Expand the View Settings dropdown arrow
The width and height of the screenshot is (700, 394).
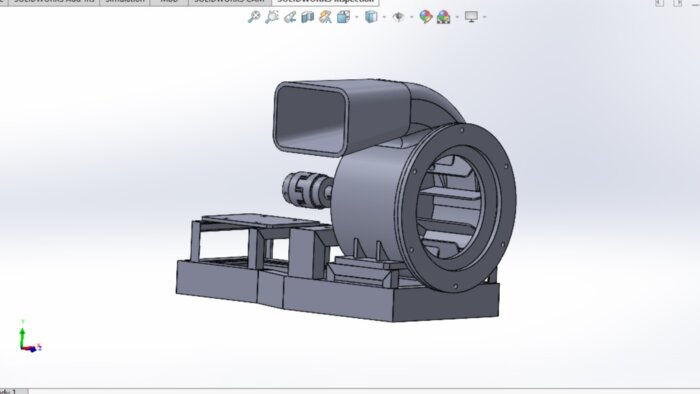pos(485,17)
